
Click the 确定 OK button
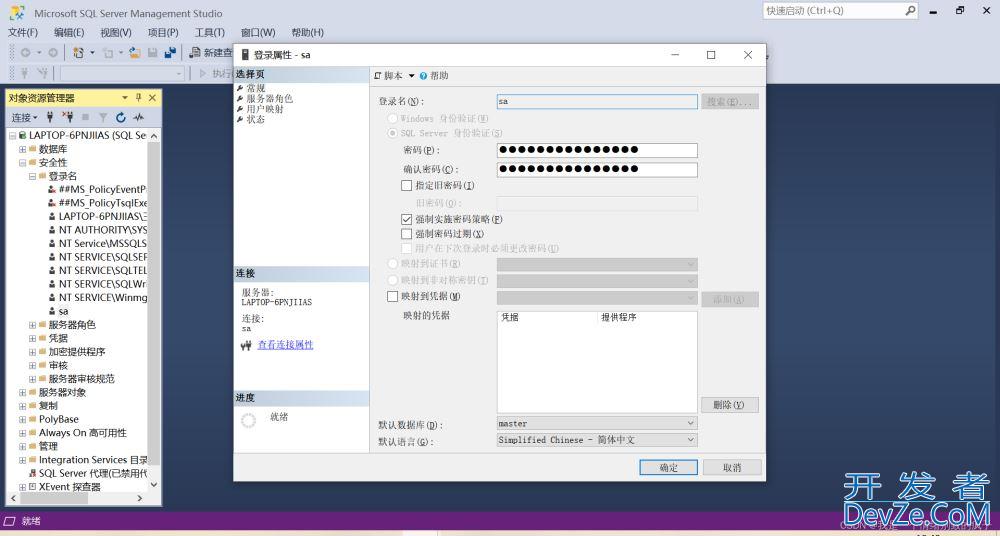pos(668,467)
